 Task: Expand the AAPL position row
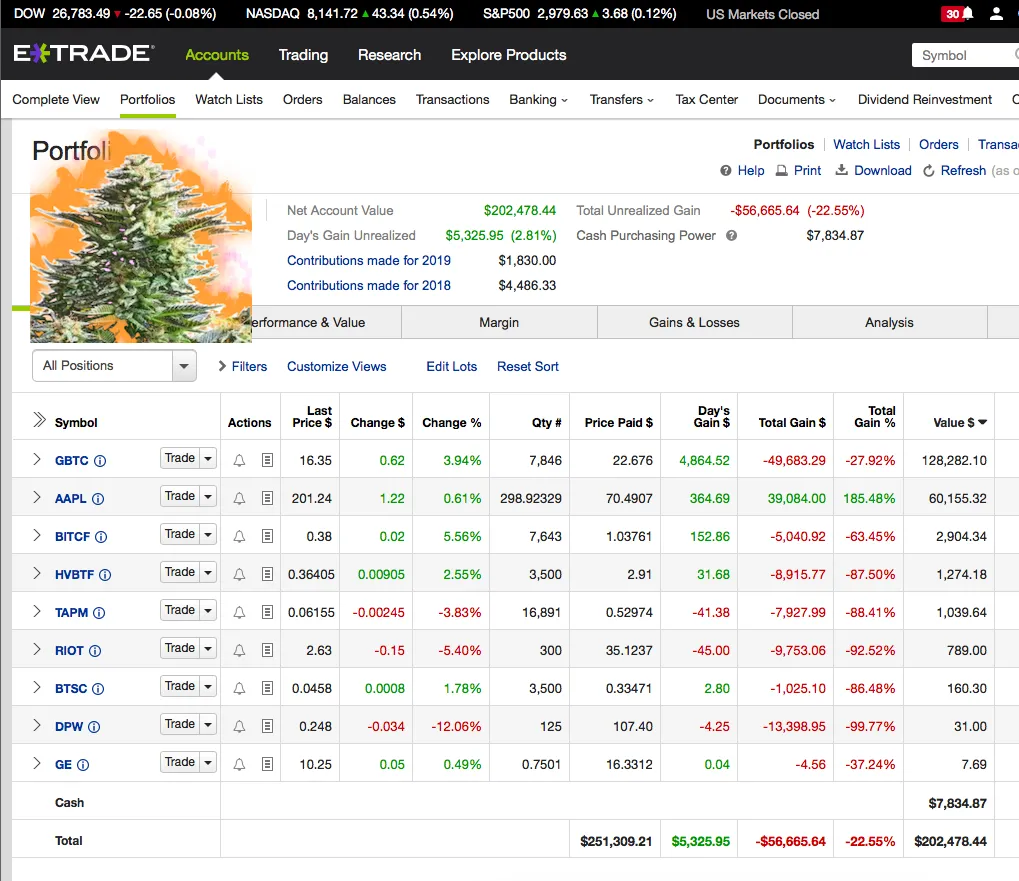click(x=37, y=498)
